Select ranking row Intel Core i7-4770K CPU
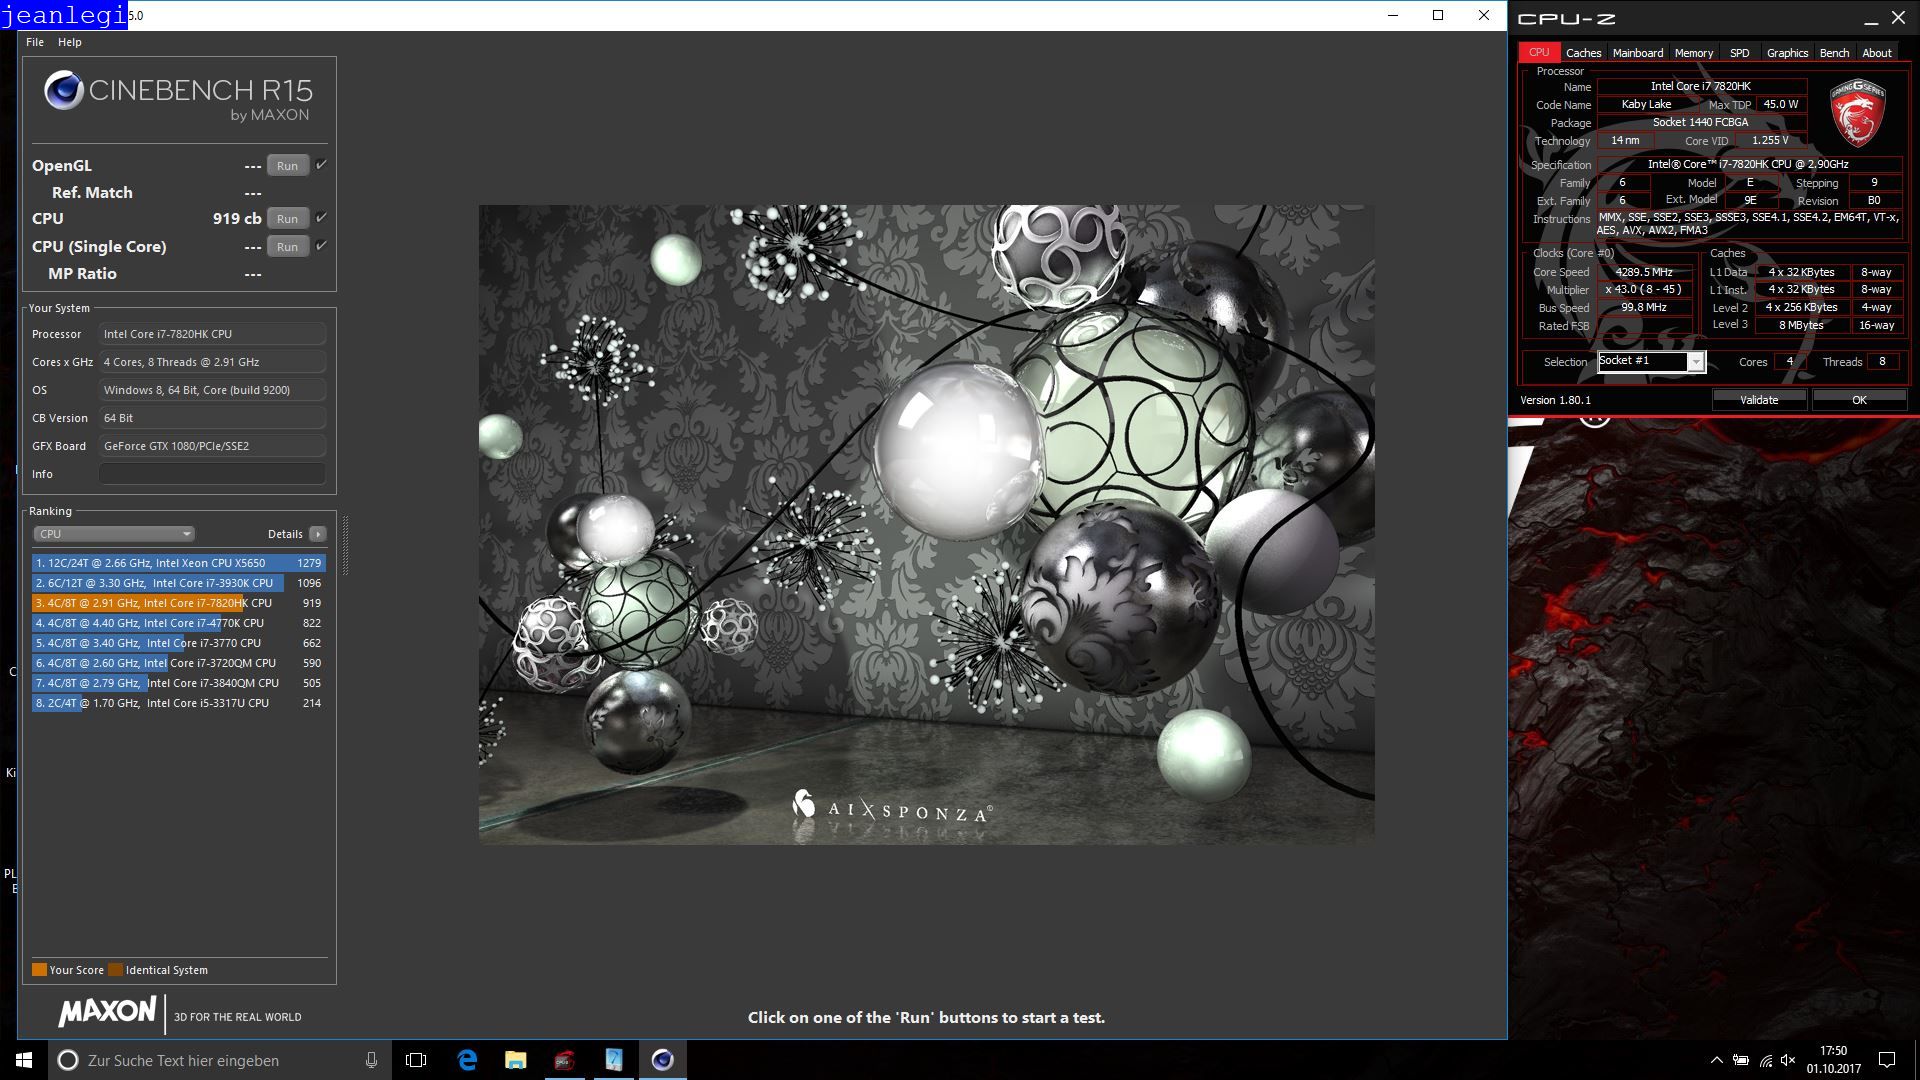Image resolution: width=1920 pixels, height=1080 pixels. (178, 623)
